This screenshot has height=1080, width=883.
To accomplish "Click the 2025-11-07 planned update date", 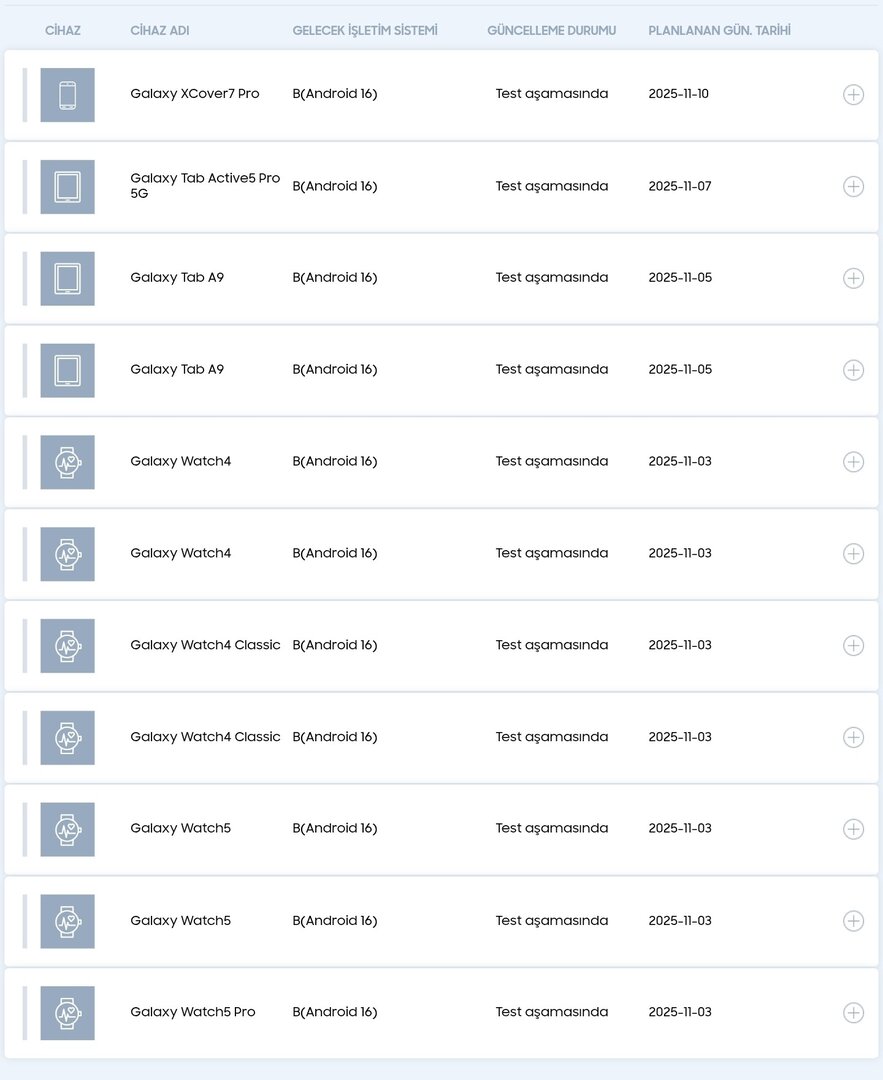I will pyautogui.click(x=680, y=186).
